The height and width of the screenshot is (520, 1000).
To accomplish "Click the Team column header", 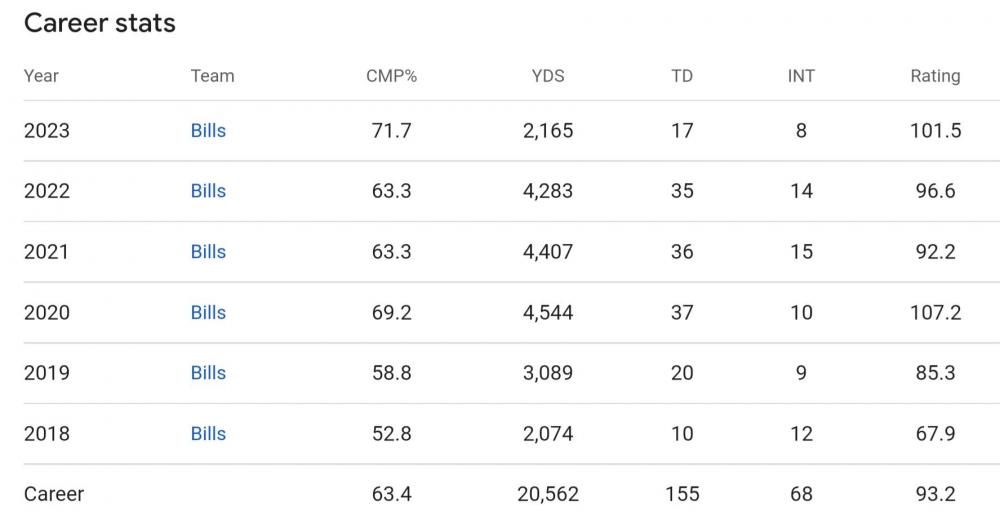I will 212,76.
